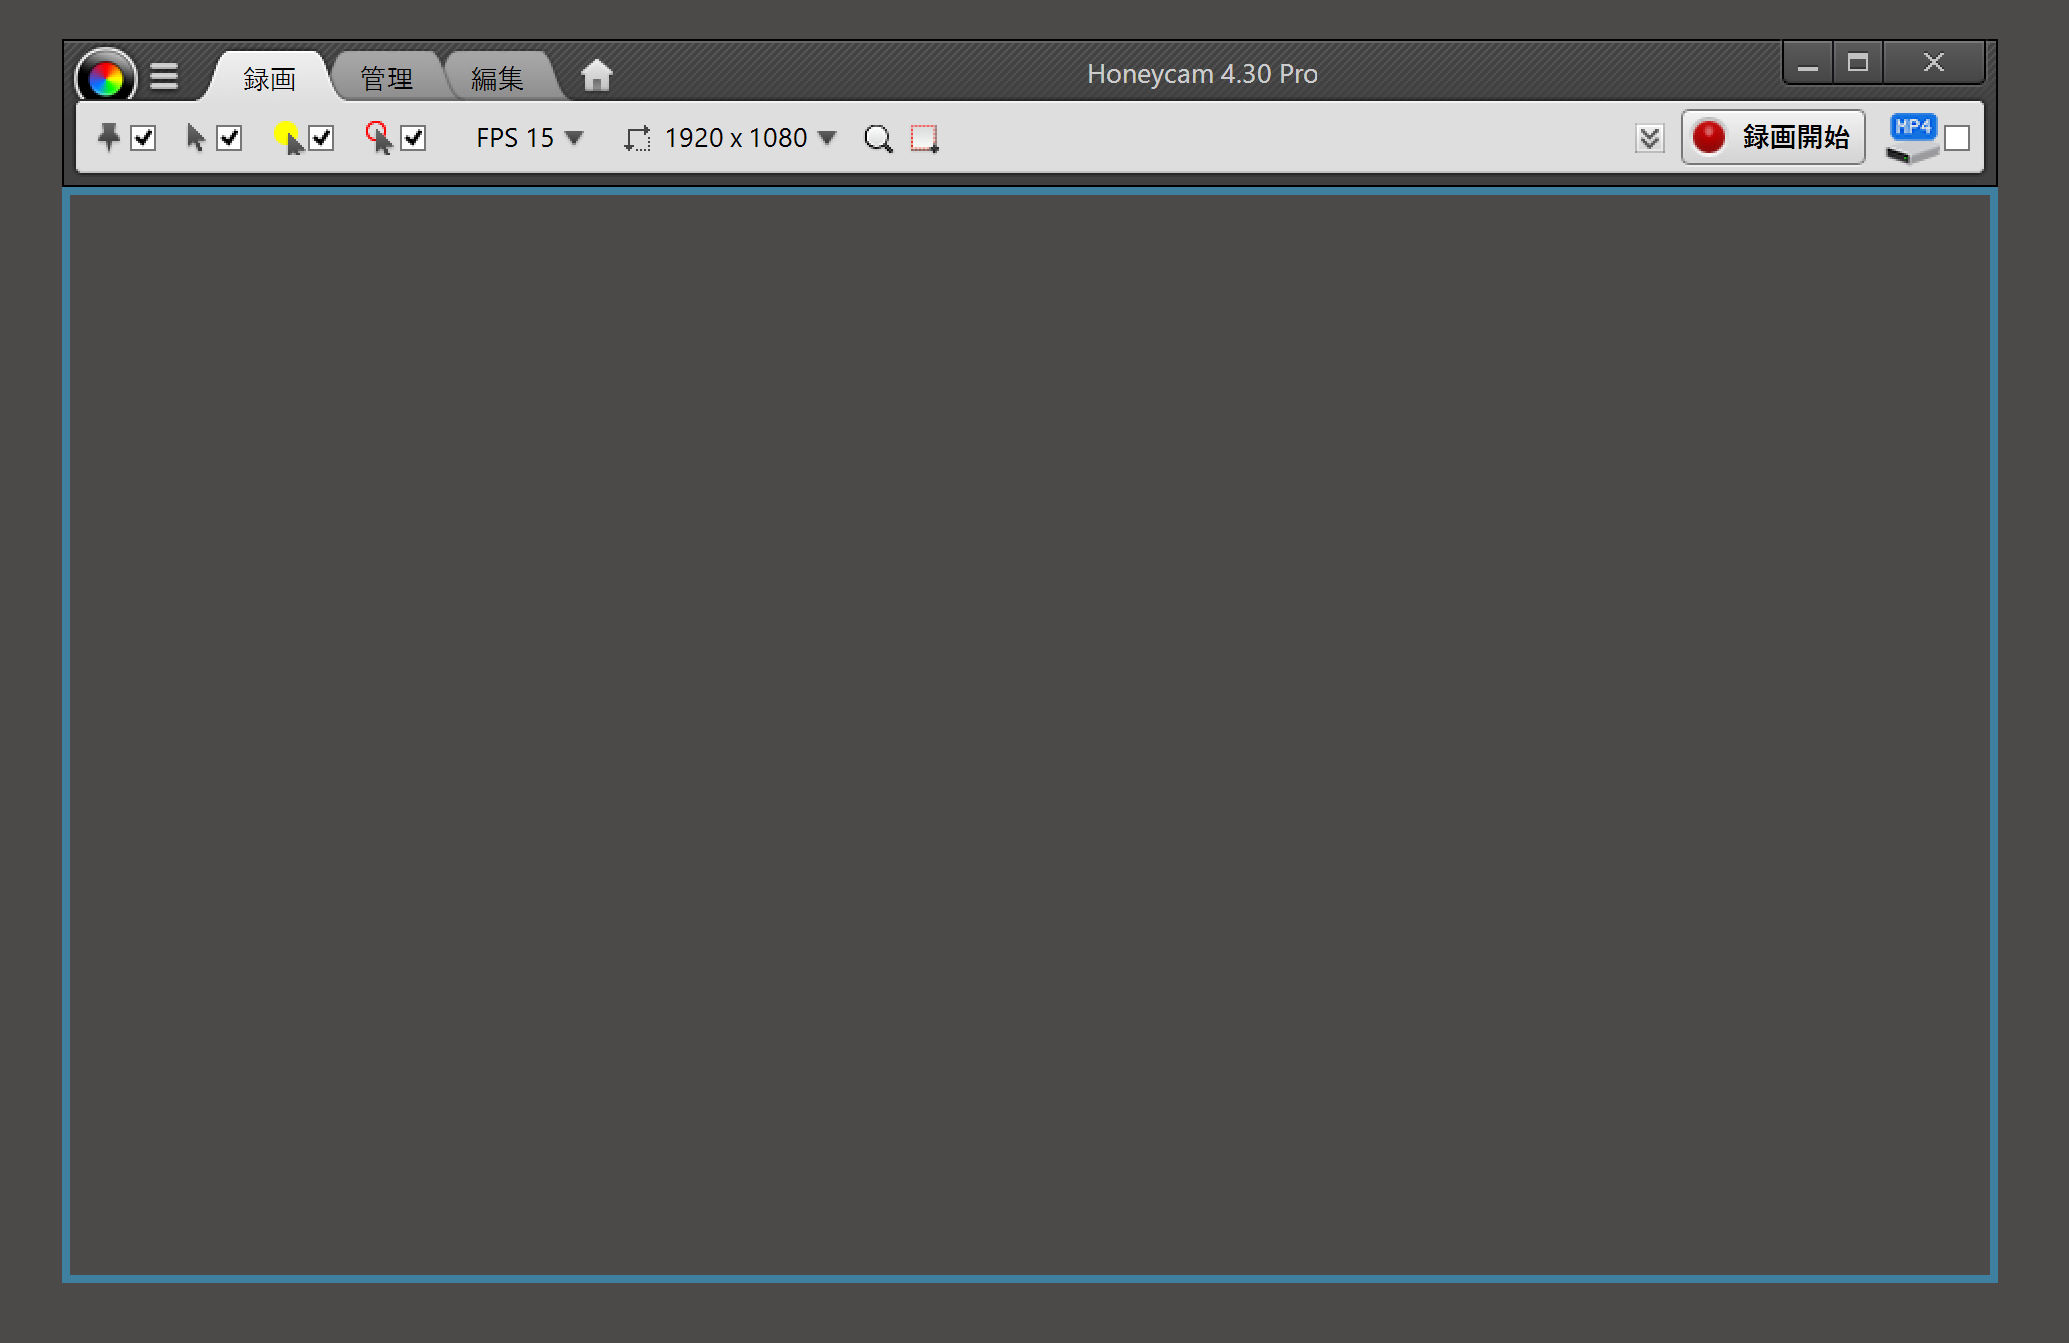Uncheck the pin checkbox
Viewport: 2069px width, 1343px height.
click(x=143, y=138)
